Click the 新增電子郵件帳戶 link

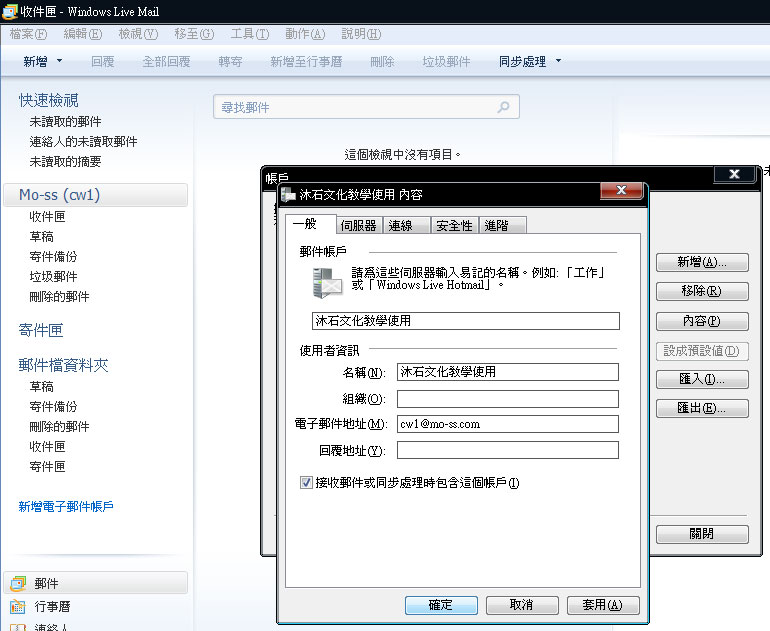pos(66,506)
